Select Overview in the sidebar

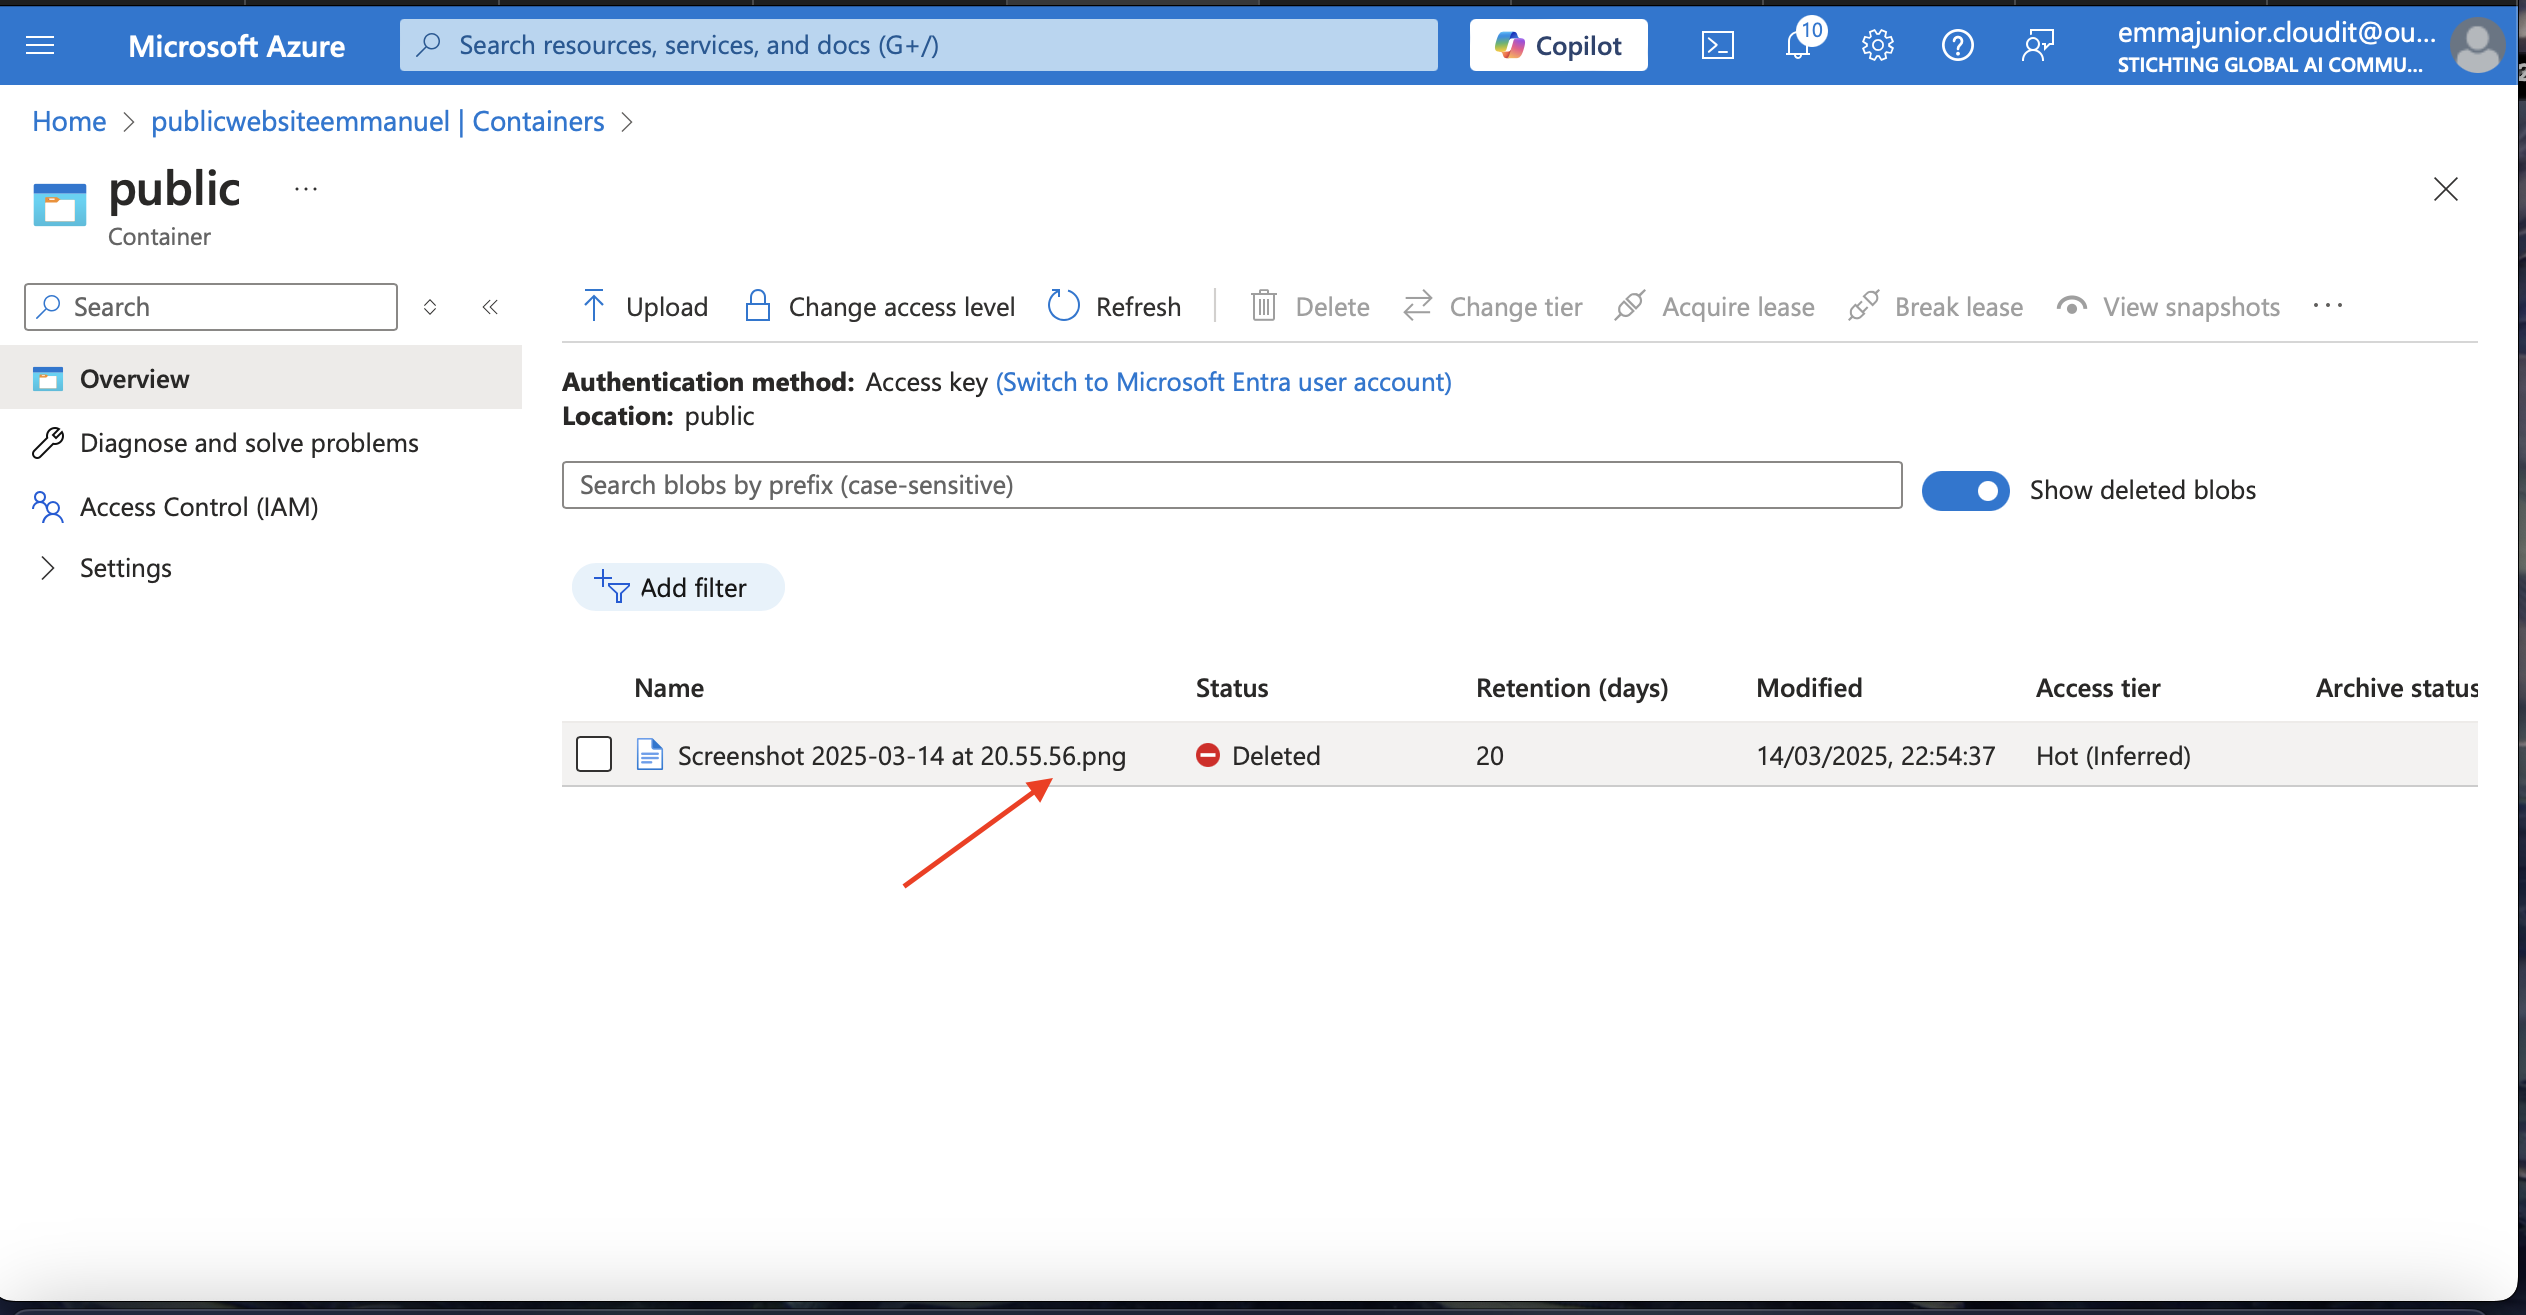point(261,379)
